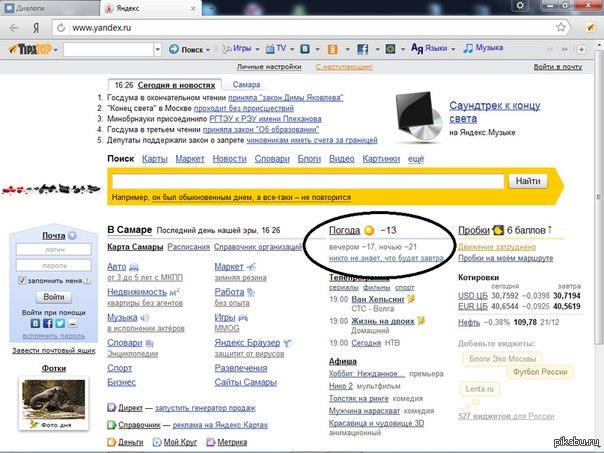Expand the Игры dropdown arrow
The image size is (604, 453).
(x=257, y=50)
